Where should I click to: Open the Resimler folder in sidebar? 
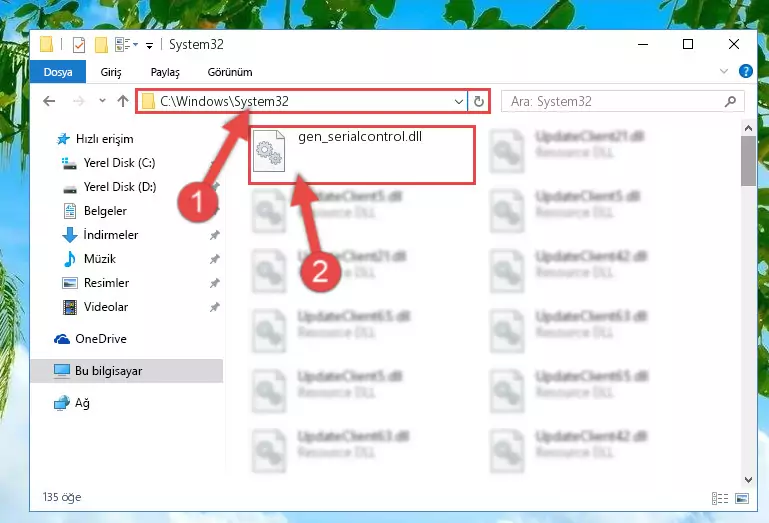point(96,283)
